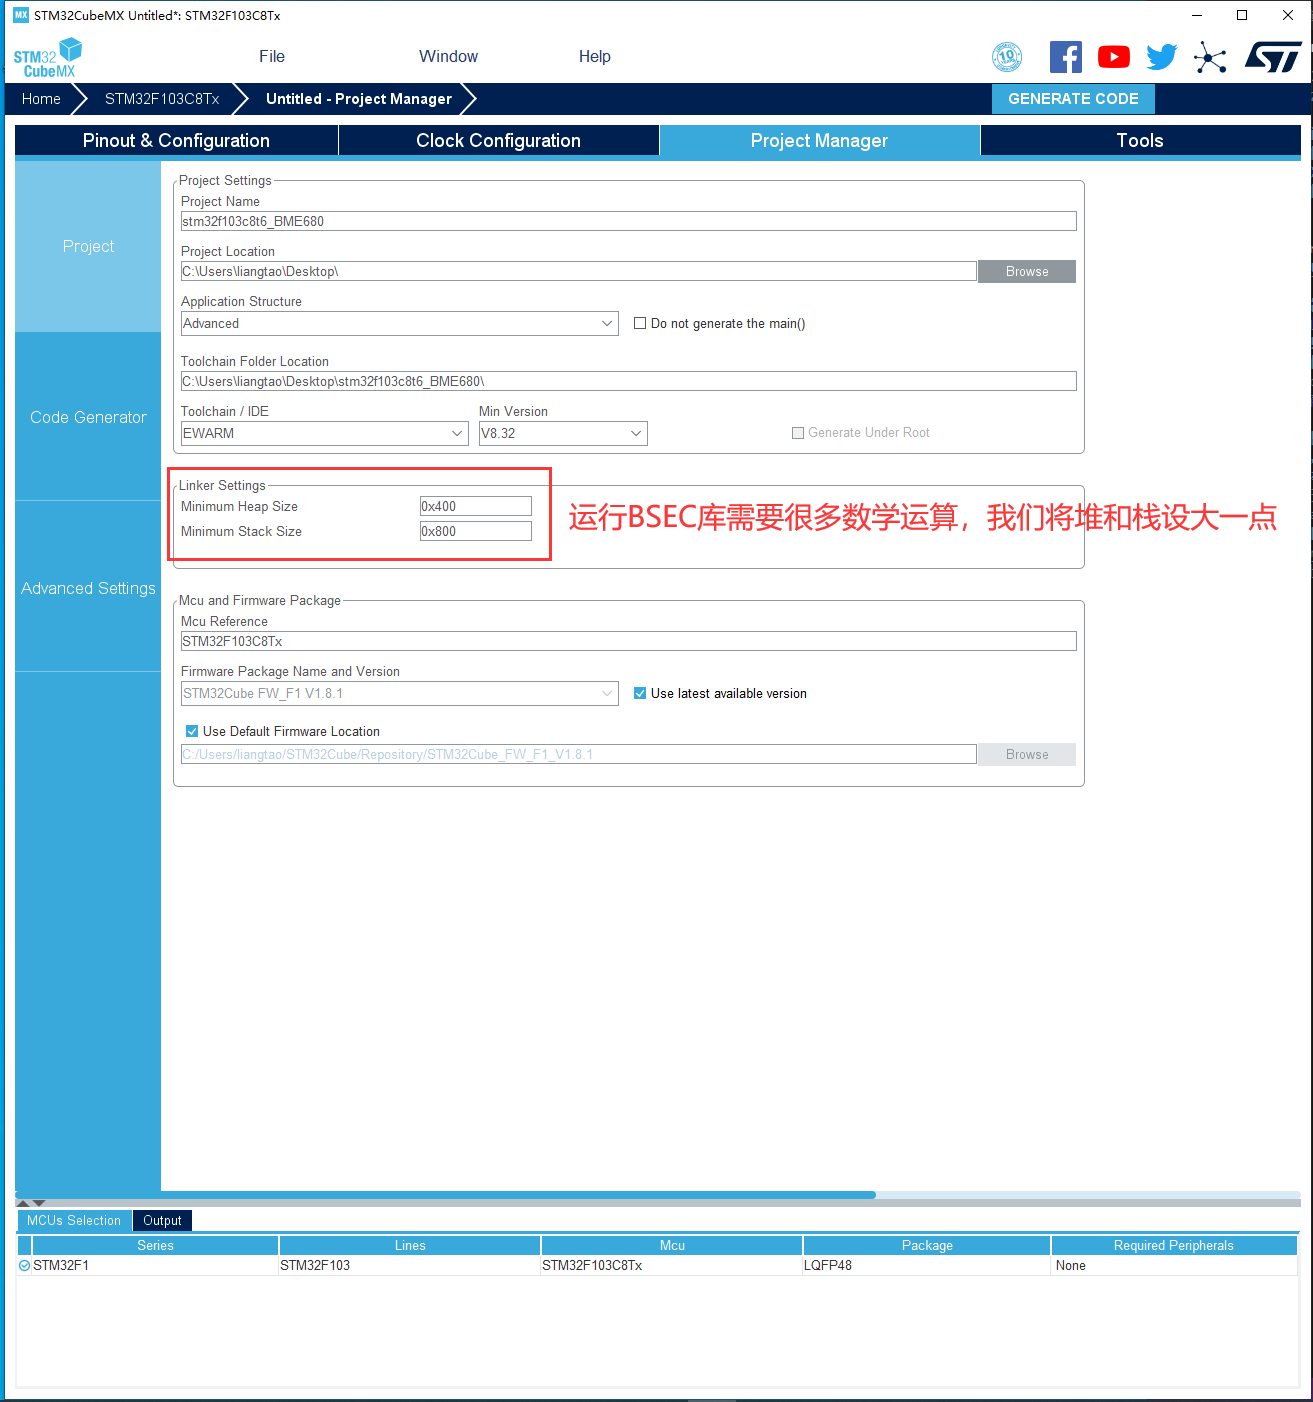Image resolution: width=1313 pixels, height=1402 pixels.
Task: Click the 10-year anniversary badge icon
Action: coord(1007,57)
